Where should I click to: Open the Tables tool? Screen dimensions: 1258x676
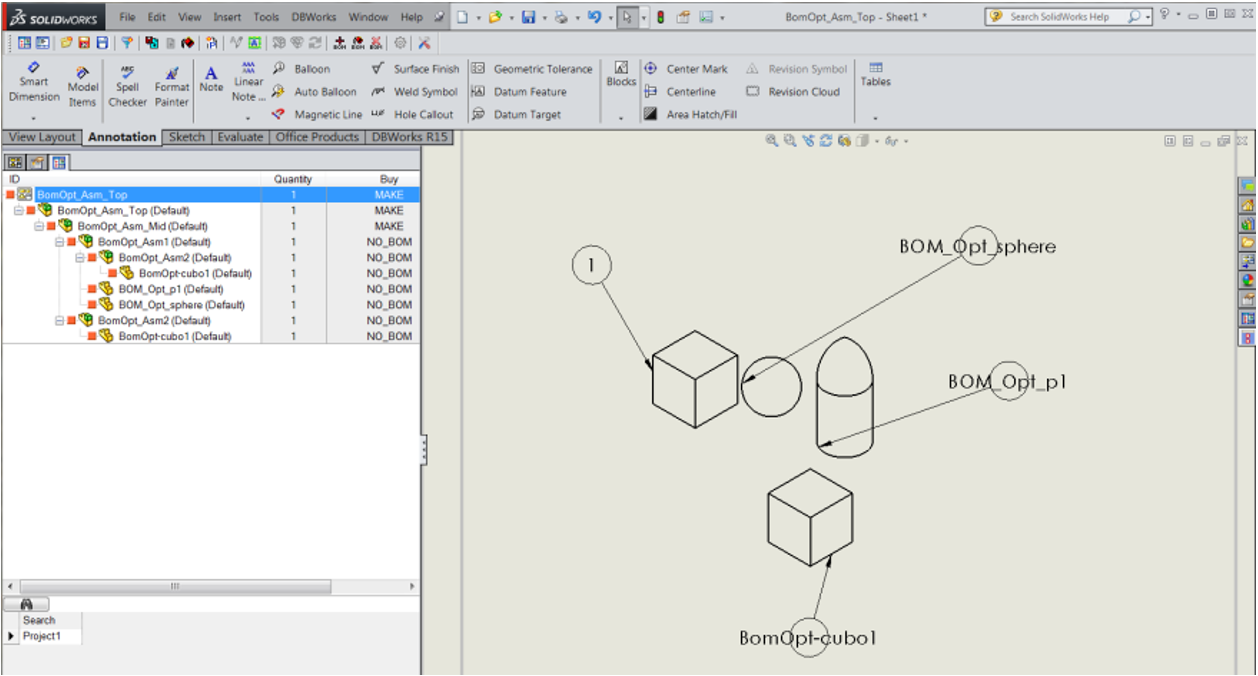click(x=876, y=75)
